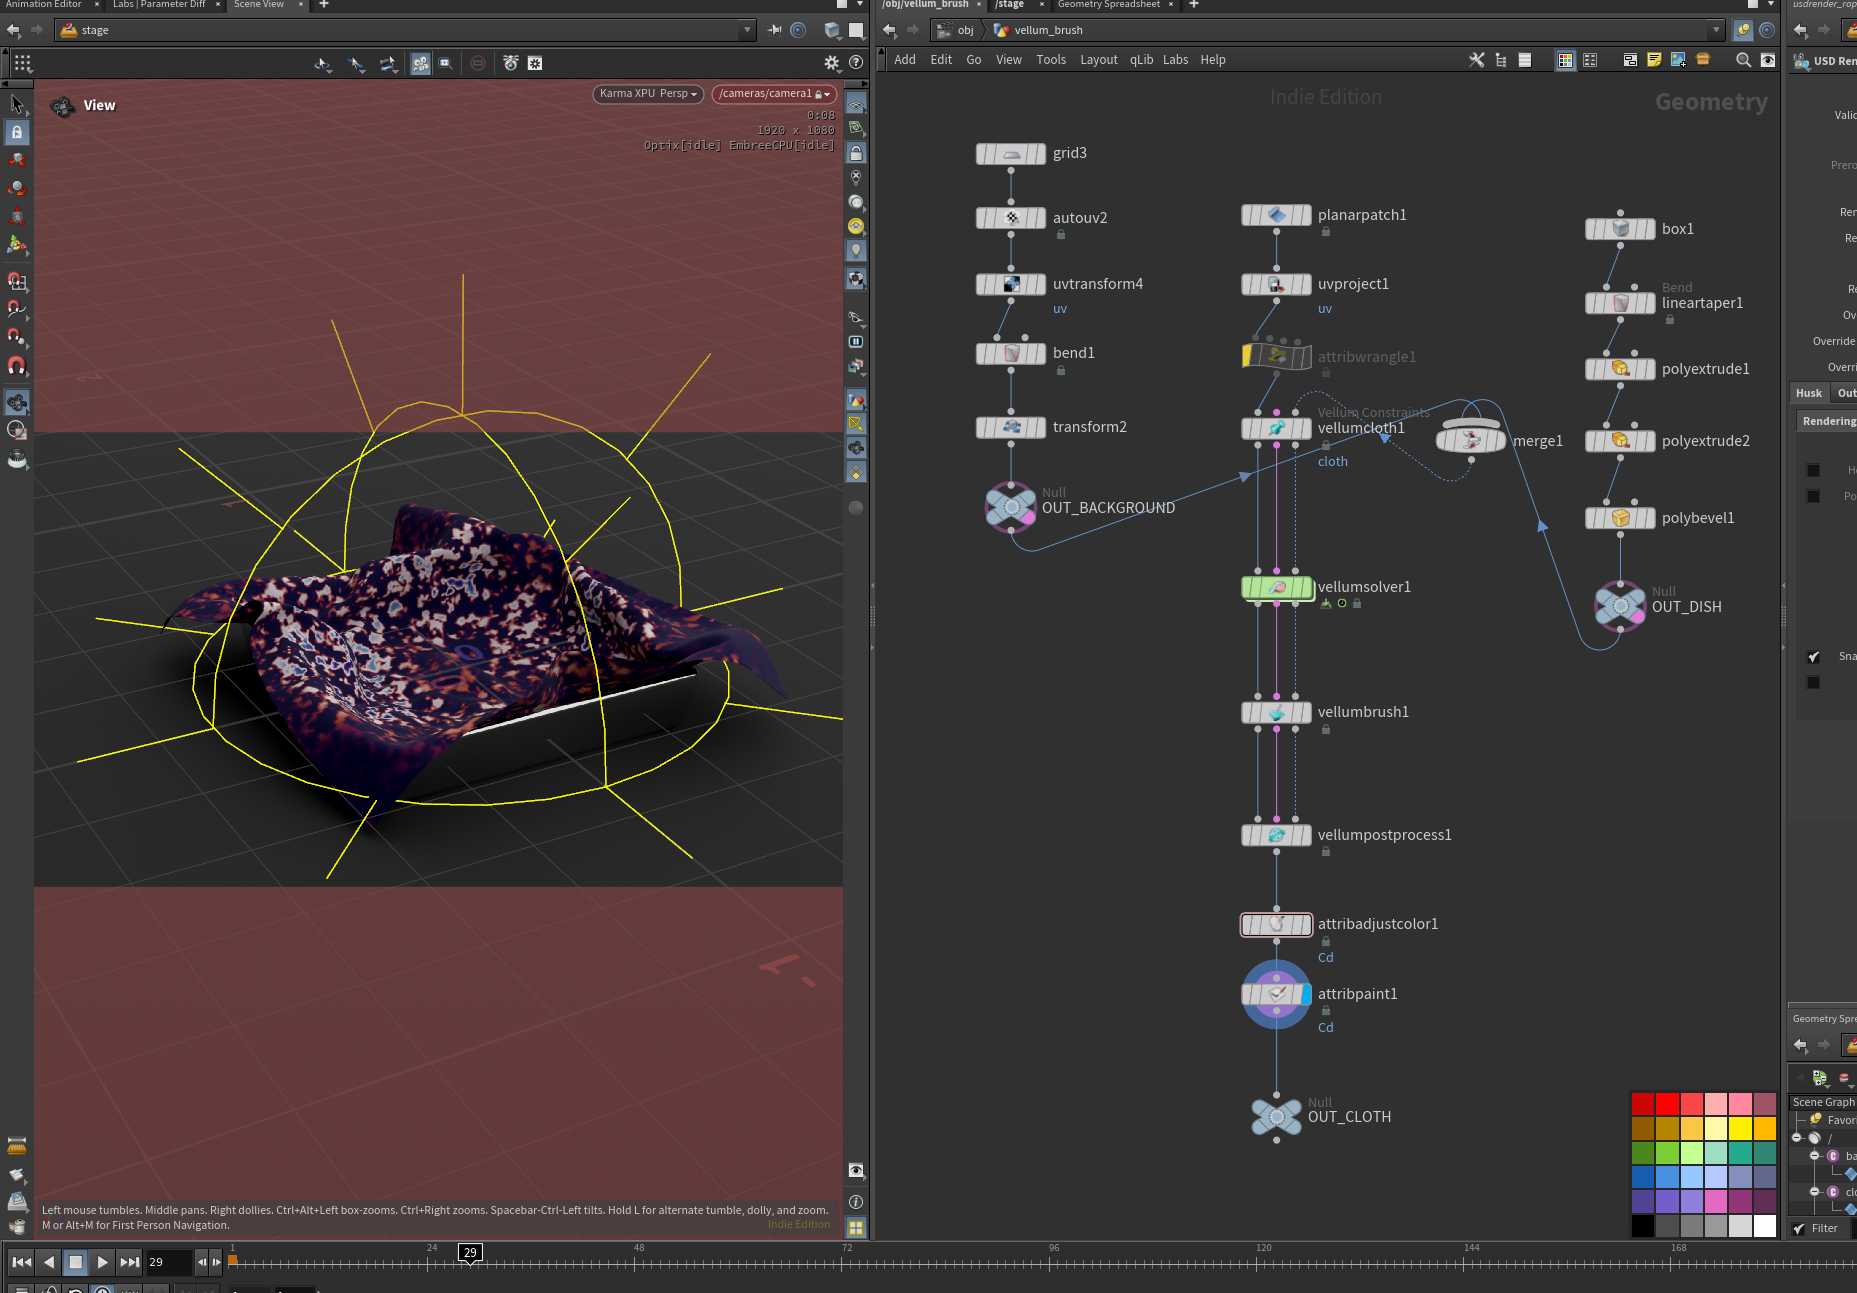Click the viewport help question mark icon
Image resolution: width=1857 pixels, height=1293 pixels.
856,63
